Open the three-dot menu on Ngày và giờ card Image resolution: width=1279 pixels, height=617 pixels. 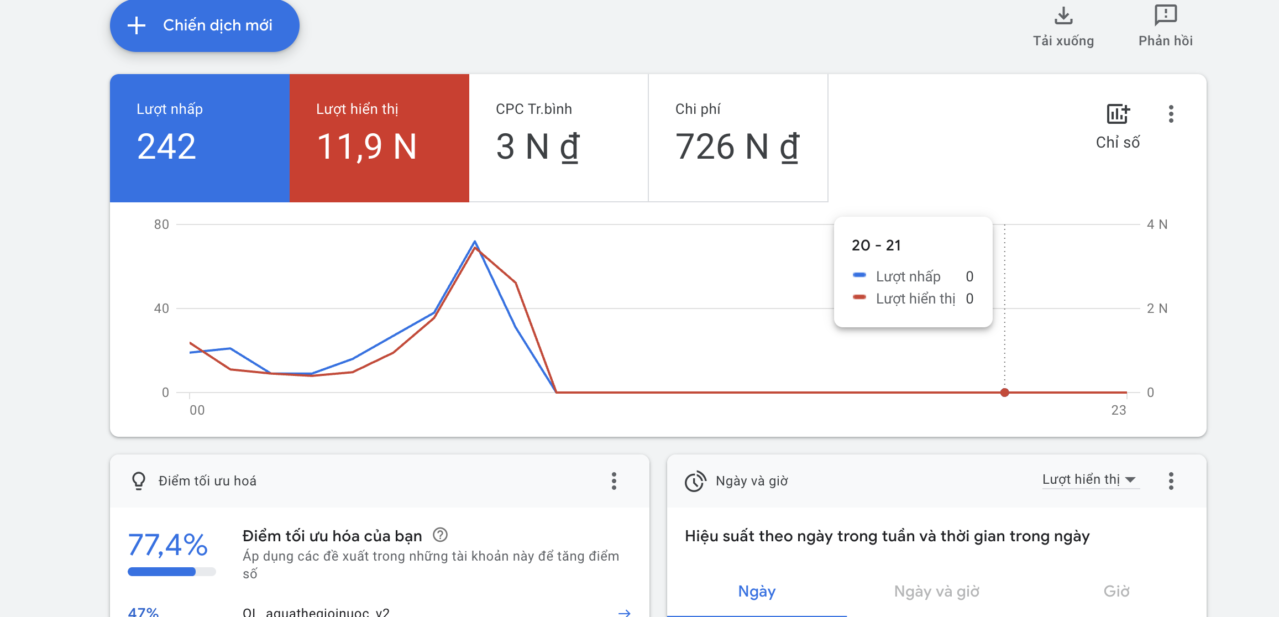click(x=1170, y=481)
